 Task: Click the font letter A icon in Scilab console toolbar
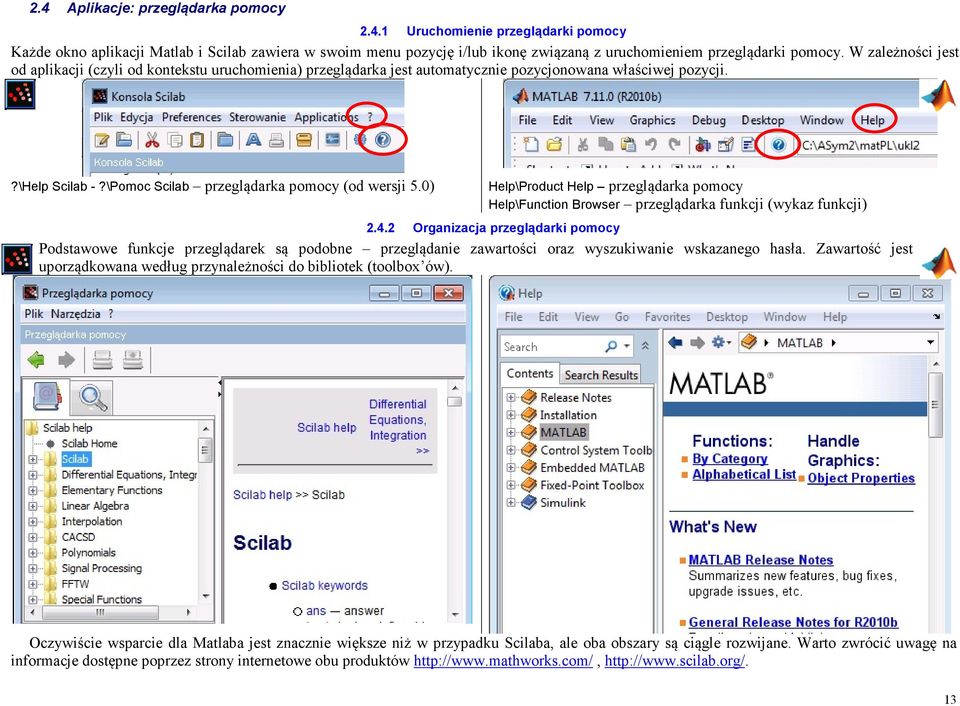coord(253,140)
